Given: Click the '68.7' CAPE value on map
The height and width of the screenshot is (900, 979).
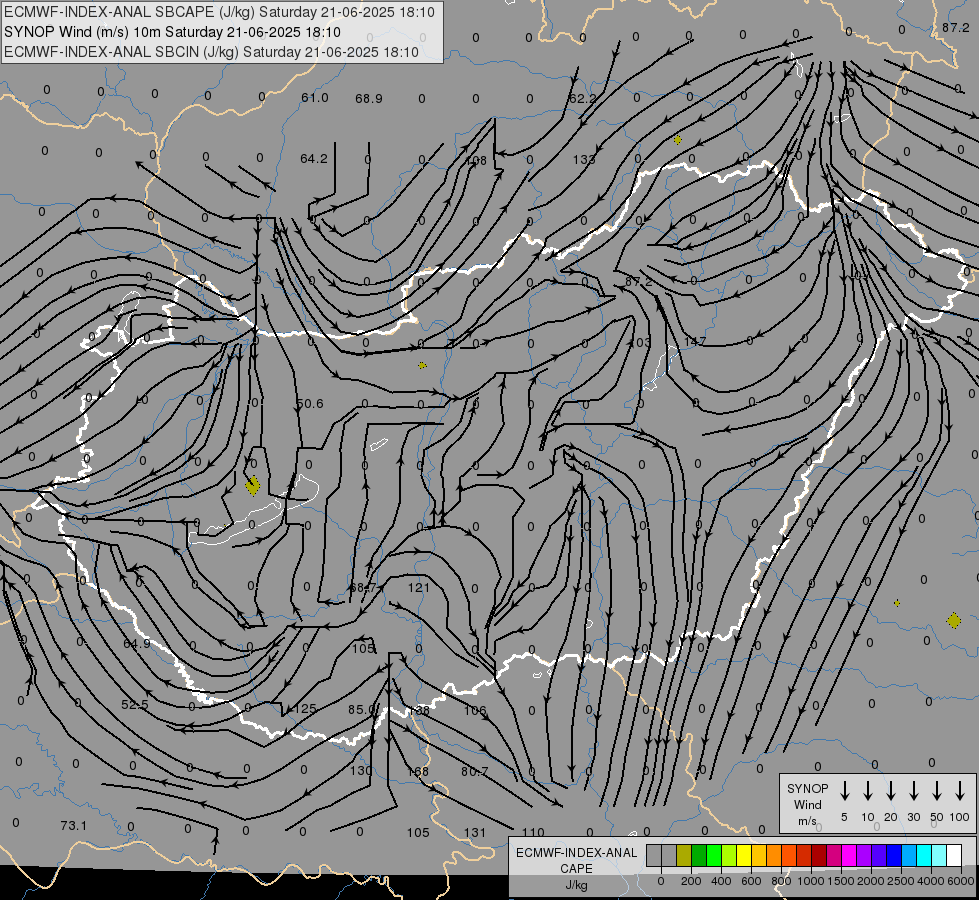Looking at the screenshot, I should point(363,588).
